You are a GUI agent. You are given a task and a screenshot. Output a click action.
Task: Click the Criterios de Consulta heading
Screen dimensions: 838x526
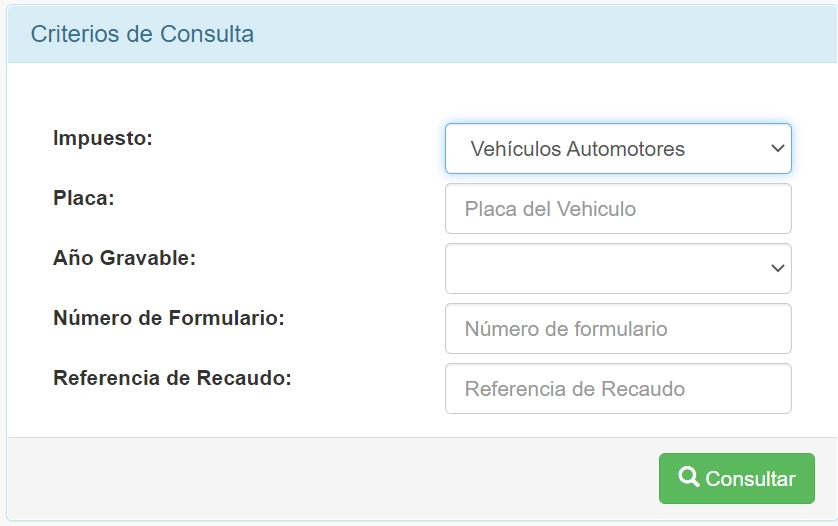[x=142, y=34]
